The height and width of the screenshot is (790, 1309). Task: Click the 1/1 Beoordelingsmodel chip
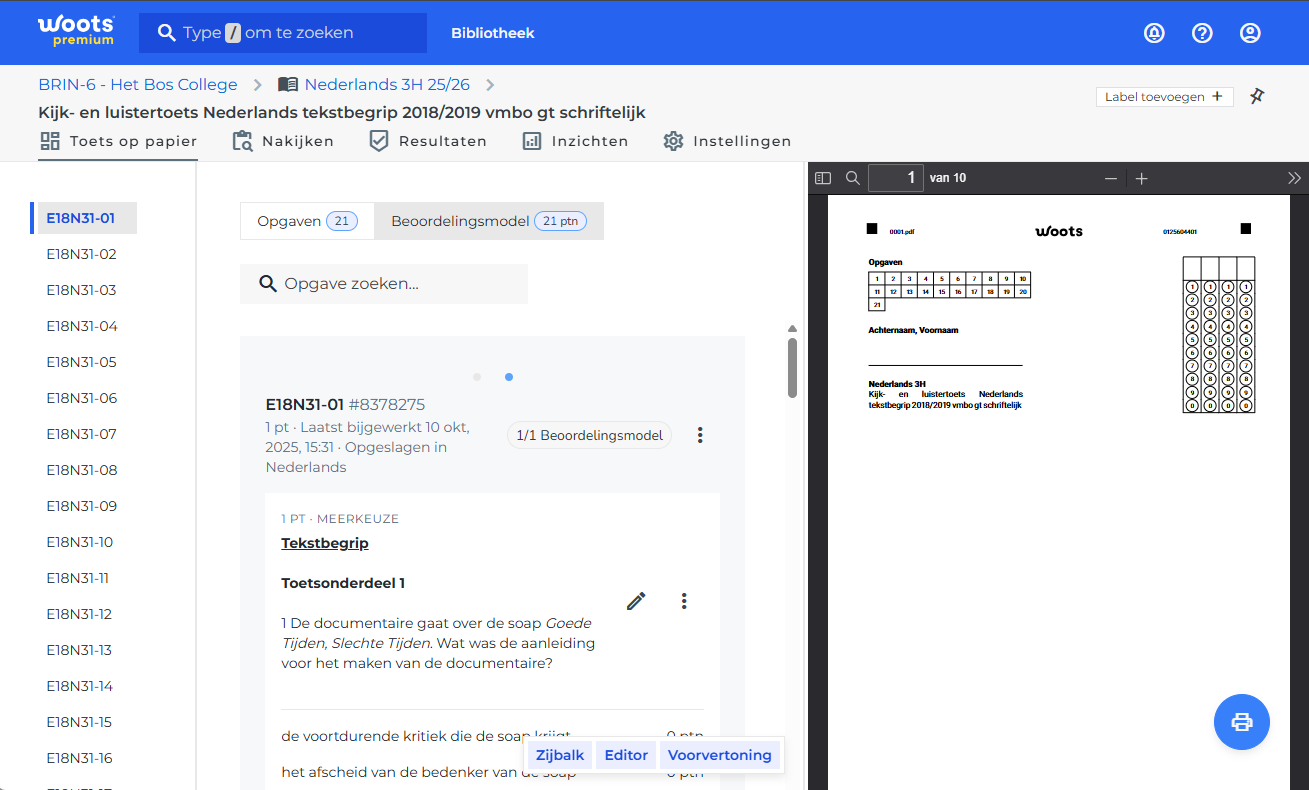[x=590, y=435]
